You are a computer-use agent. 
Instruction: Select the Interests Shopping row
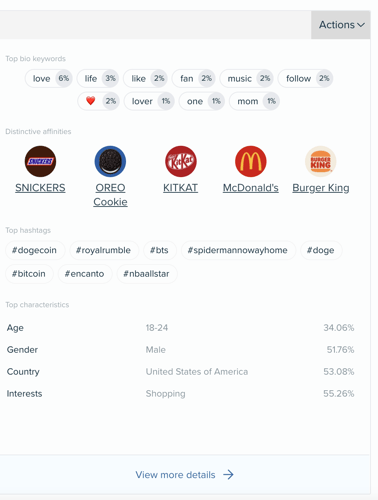(180, 394)
